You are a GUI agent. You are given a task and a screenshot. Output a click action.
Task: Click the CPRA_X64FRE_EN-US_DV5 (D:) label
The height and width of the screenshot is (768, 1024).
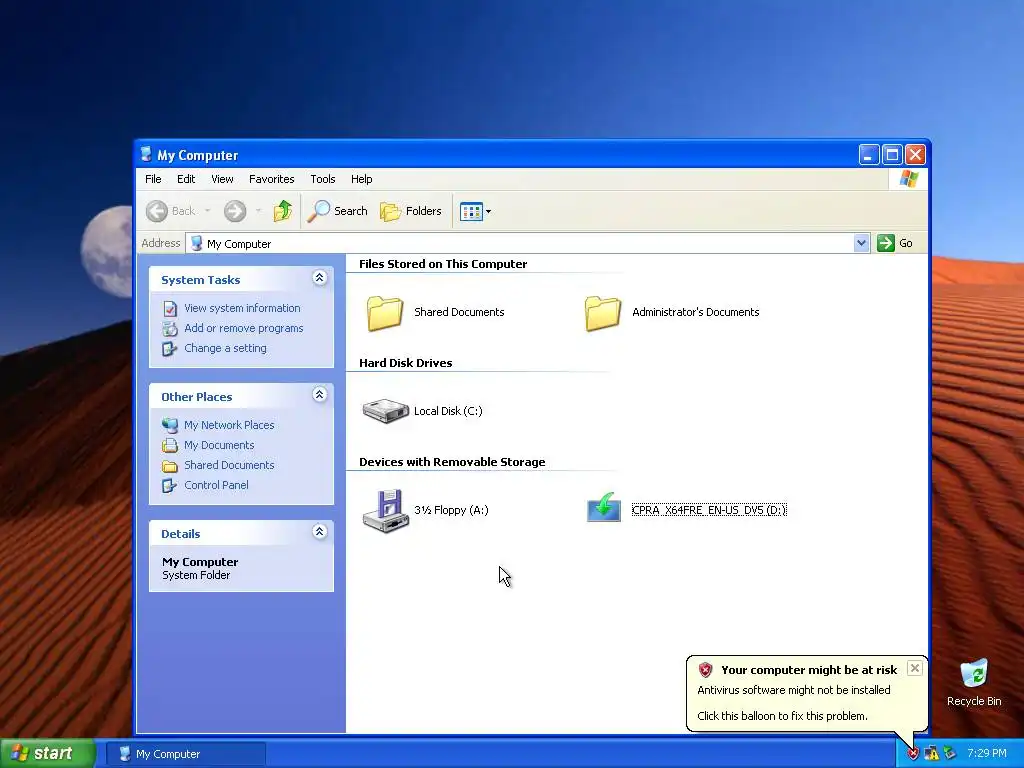[709, 510]
